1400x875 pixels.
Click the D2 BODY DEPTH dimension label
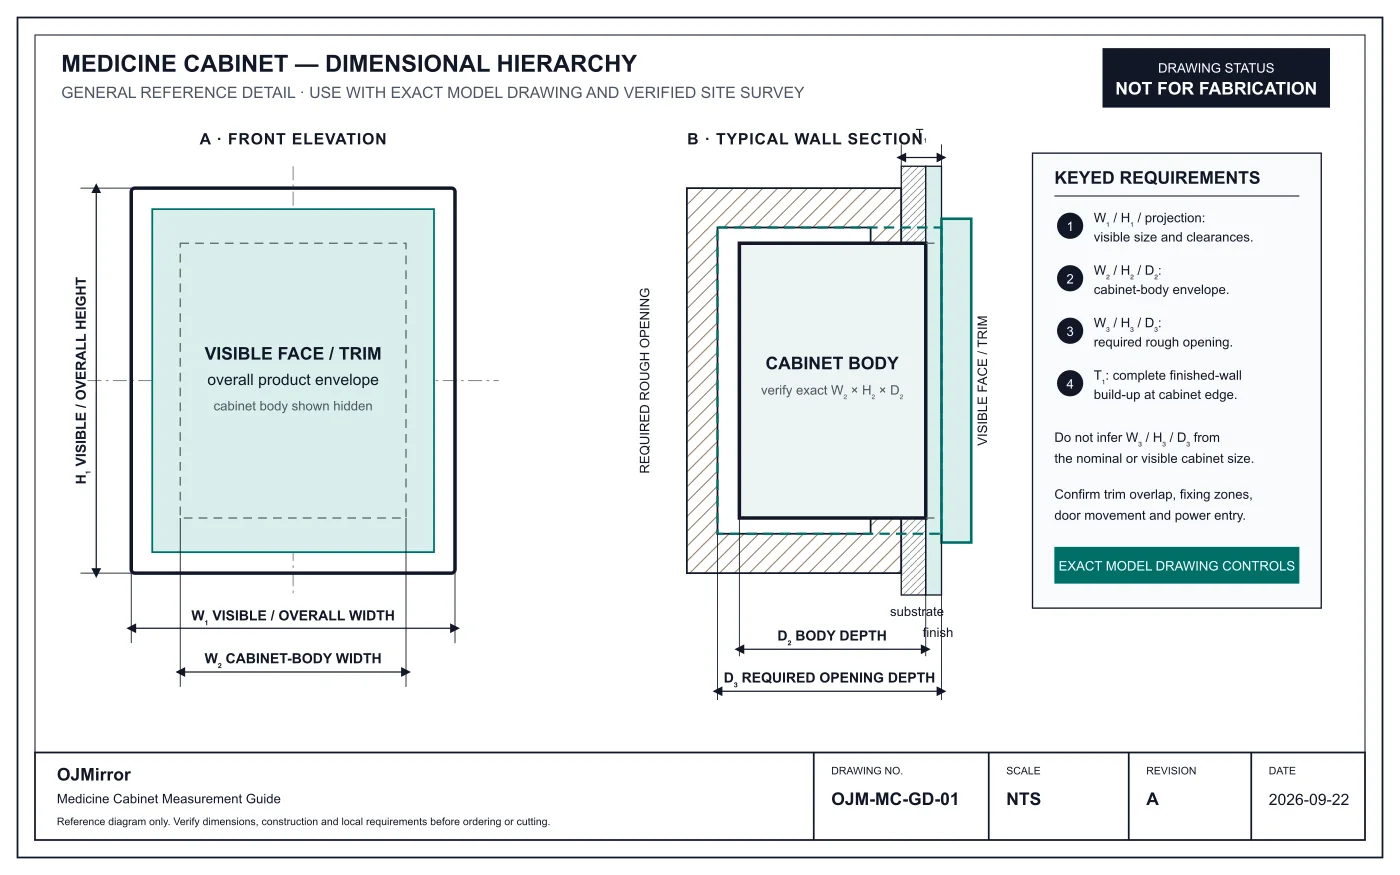[x=832, y=636]
